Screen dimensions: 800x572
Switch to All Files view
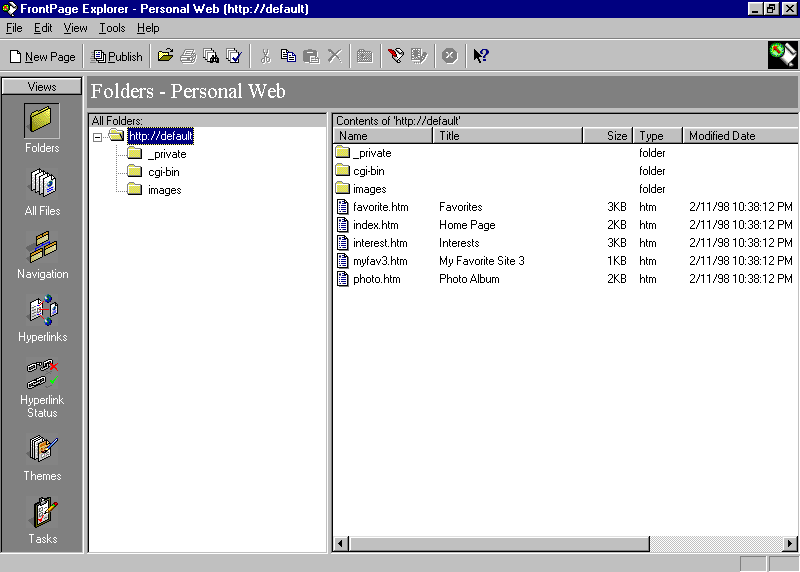42,192
